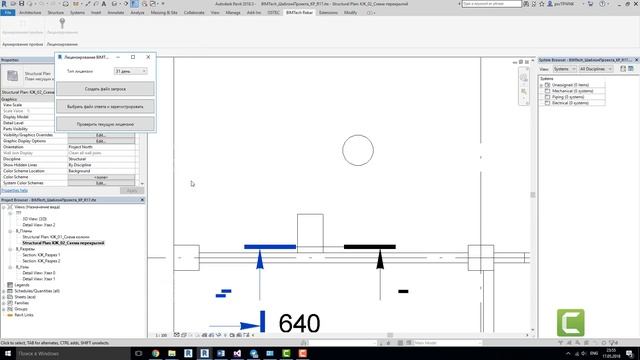Click the Создать файл запроса button
The width and height of the screenshot is (640, 360).
(x=105, y=89)
